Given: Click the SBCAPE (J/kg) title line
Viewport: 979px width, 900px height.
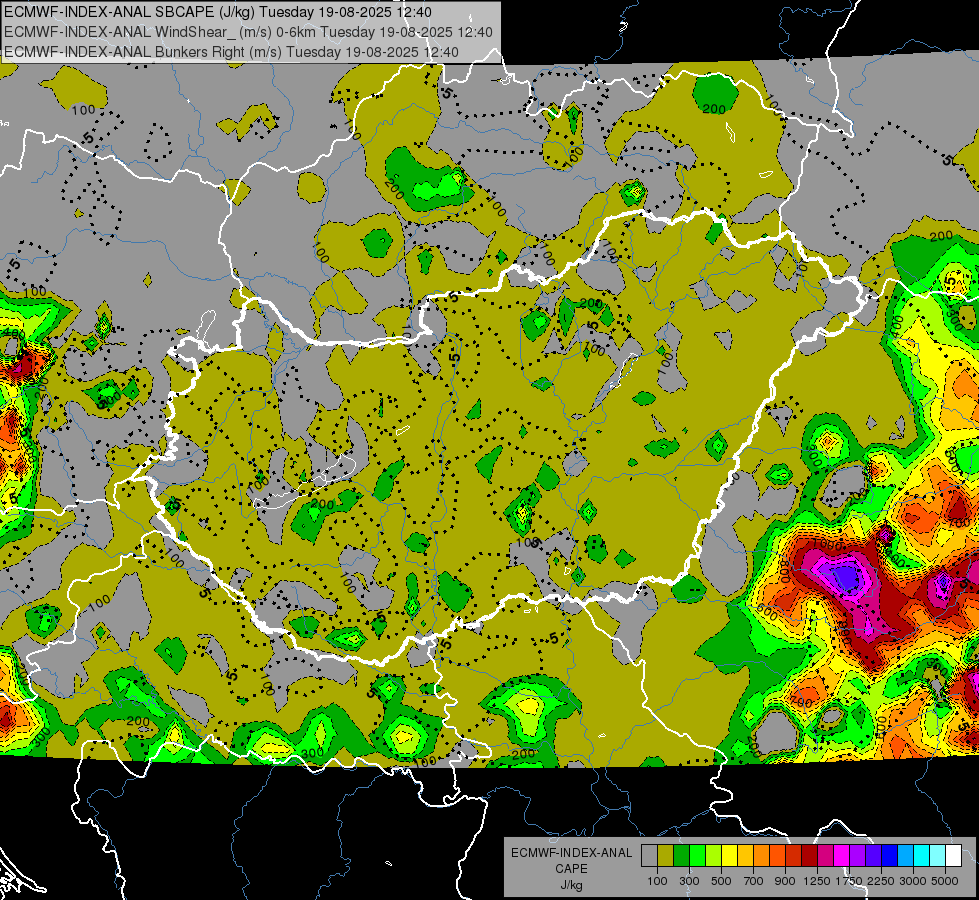Looking at the screenshot, I should click(217, 12).
